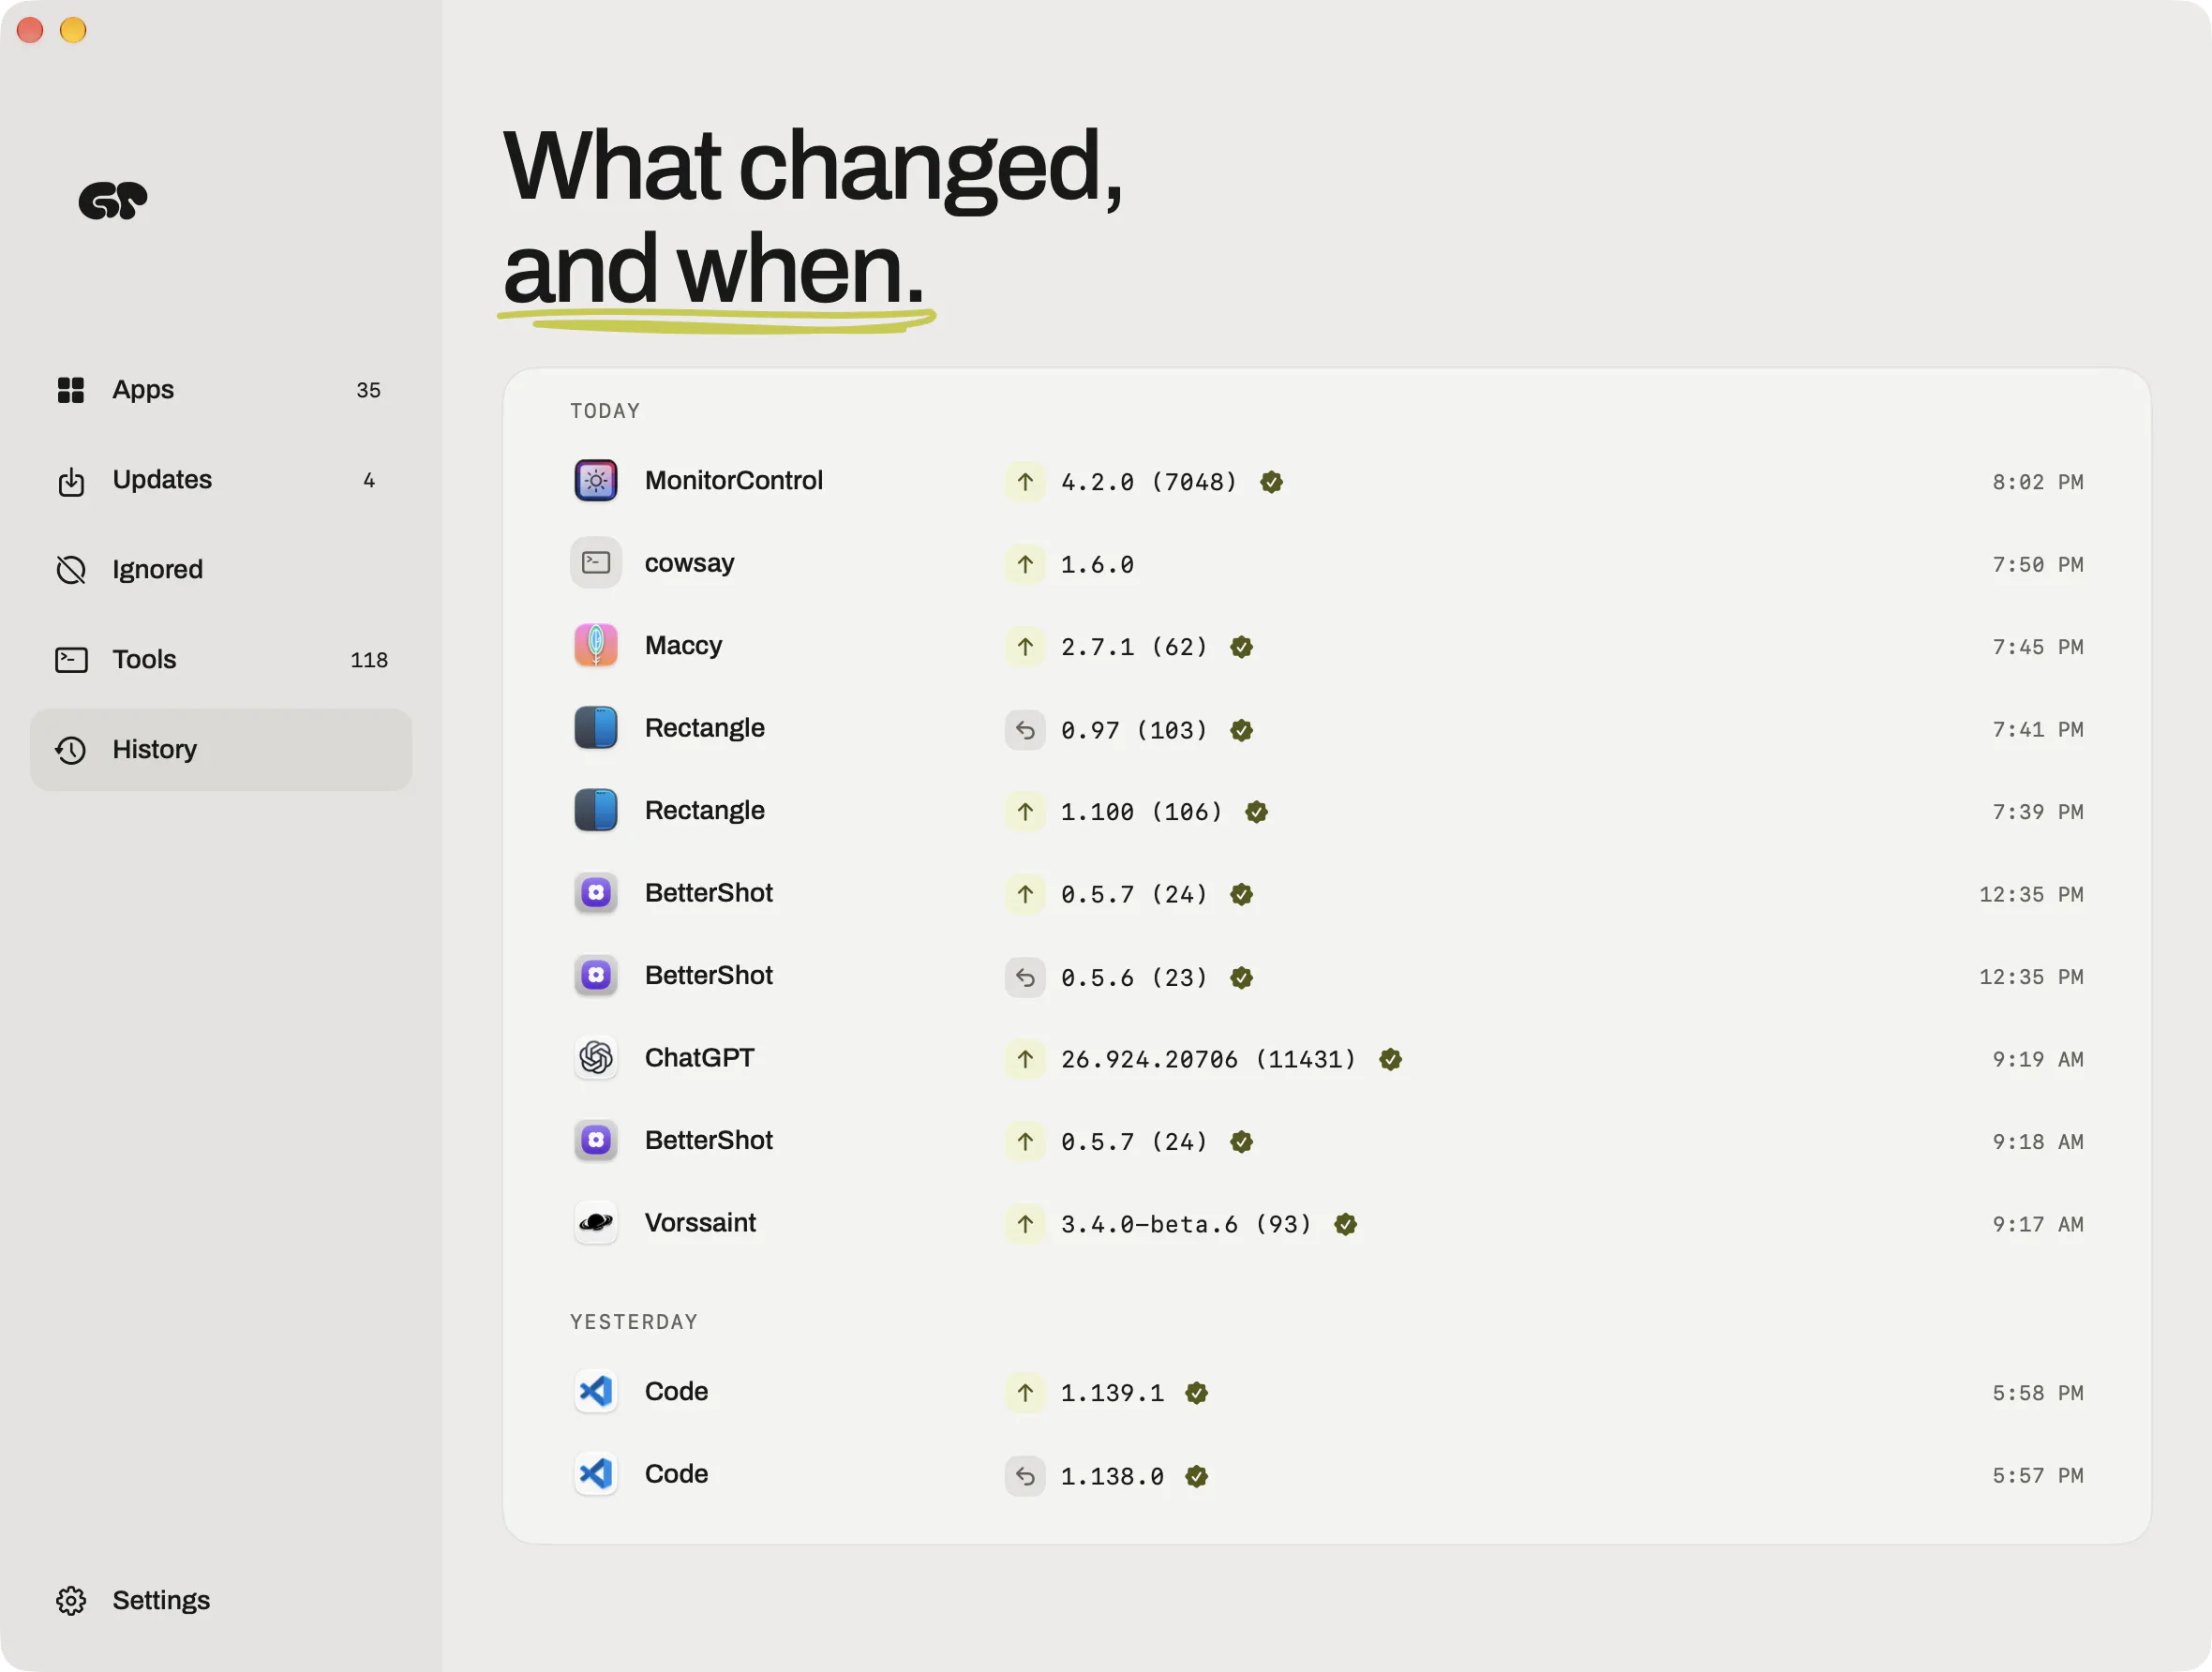Viewport: 2212px width, 1672px height.
Task: Click the Apps count badge 35
Action: (368, 390)
